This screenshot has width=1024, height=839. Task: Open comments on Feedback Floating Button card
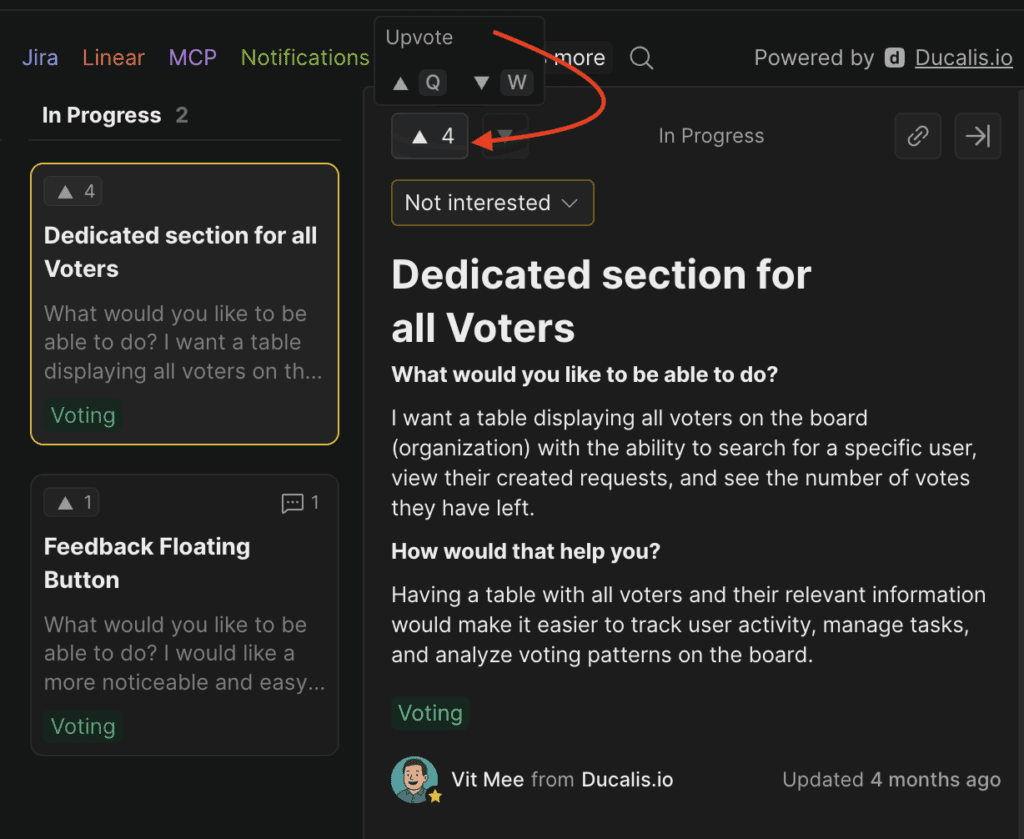point(300,503)
